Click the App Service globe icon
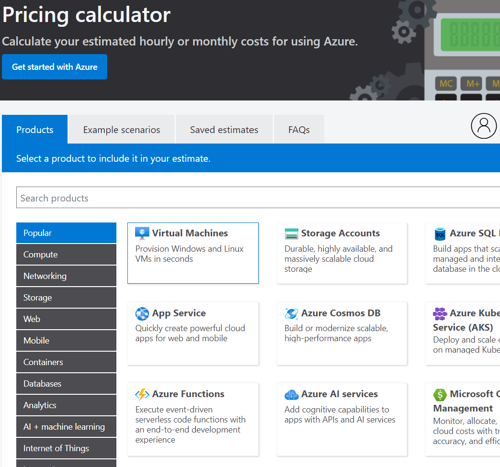The image size is (500, 467). (x=142, y=313)
